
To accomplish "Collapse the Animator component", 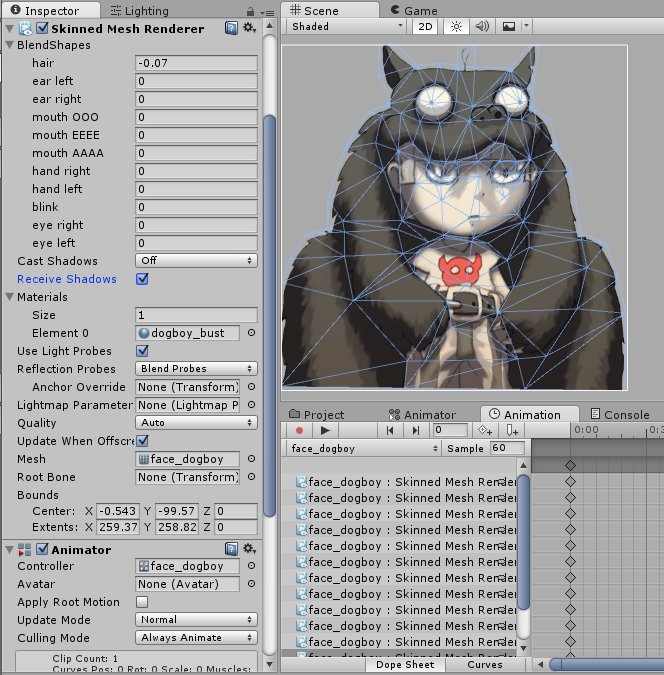I will pyautogui.click(x=9, y=550).
